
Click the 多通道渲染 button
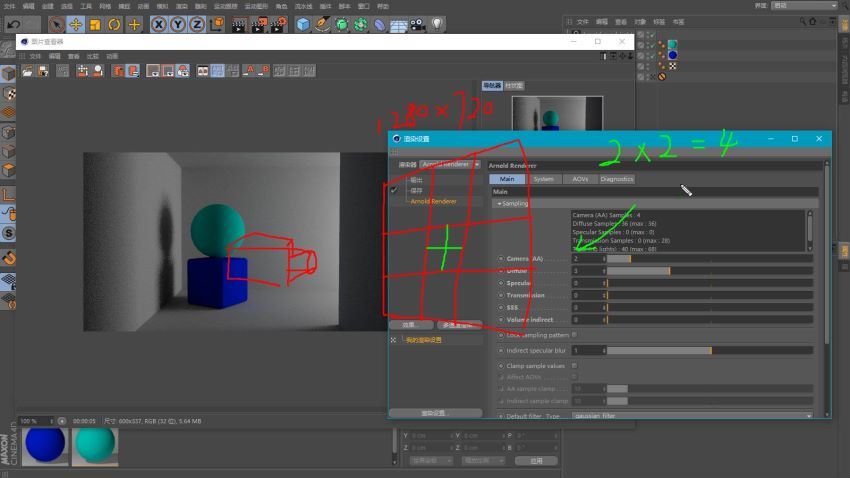tap(460, 325)
